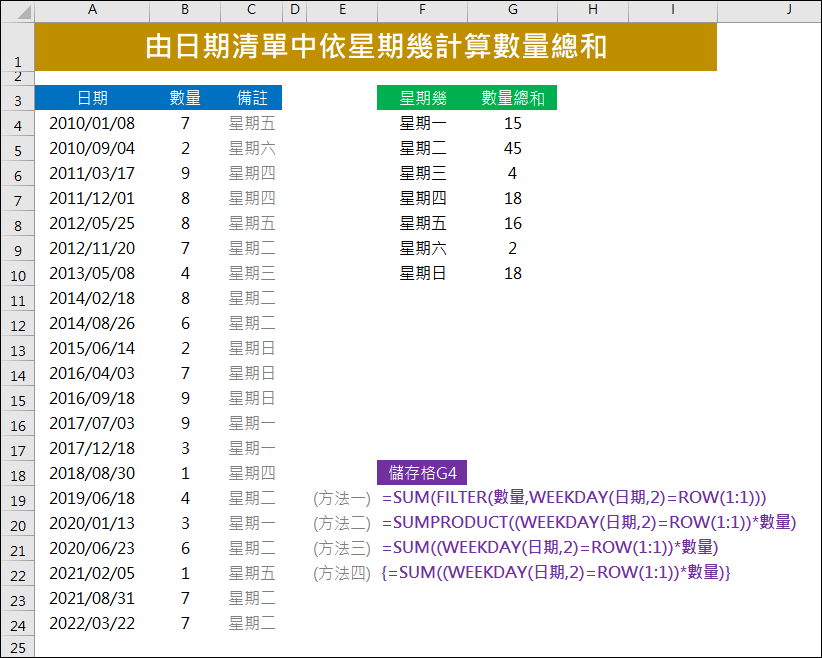Click 星期日 in the summary table
This screenshot has height=658, width=822.
(x=423, y=273)
